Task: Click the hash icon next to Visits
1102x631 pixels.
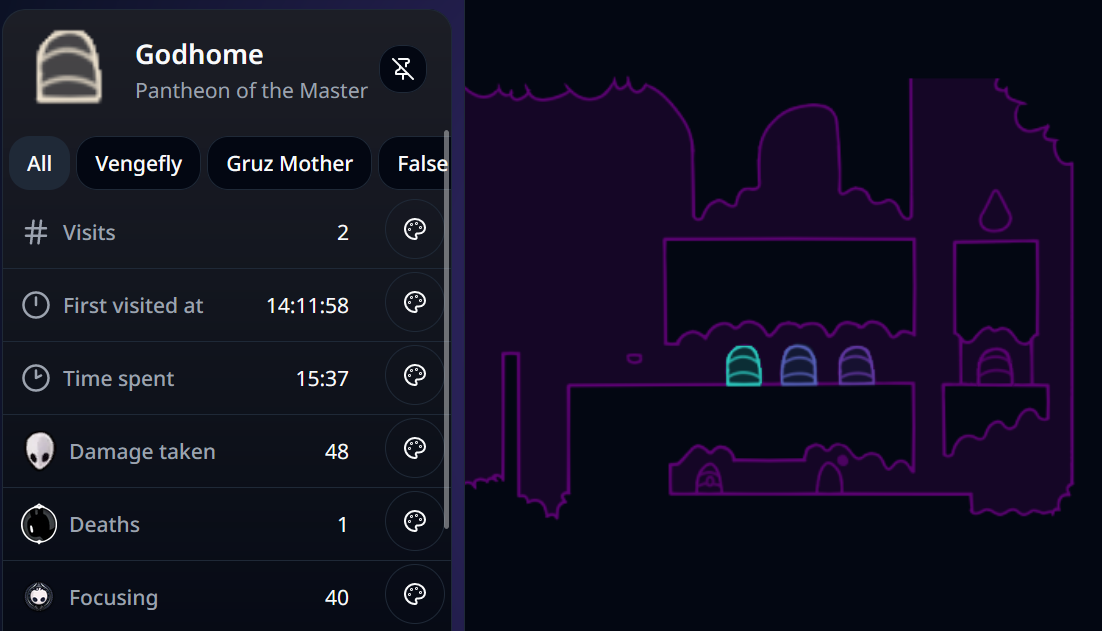Action: click(x=36, y=231)
